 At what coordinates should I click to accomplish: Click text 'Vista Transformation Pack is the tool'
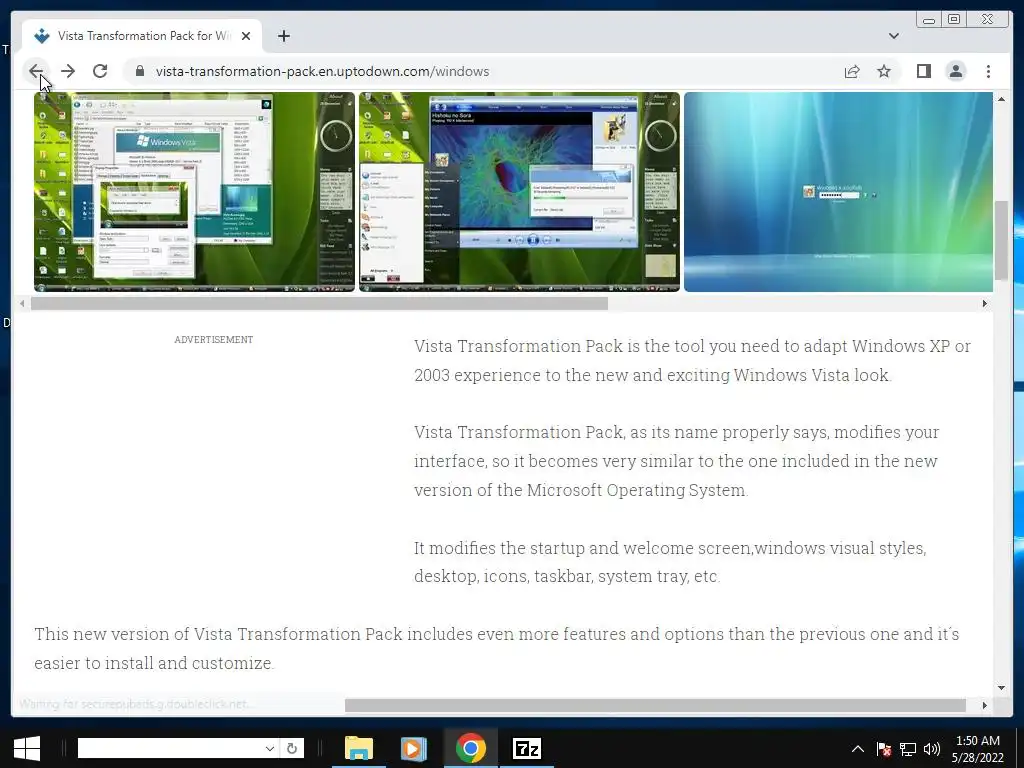tap(558, 346)
